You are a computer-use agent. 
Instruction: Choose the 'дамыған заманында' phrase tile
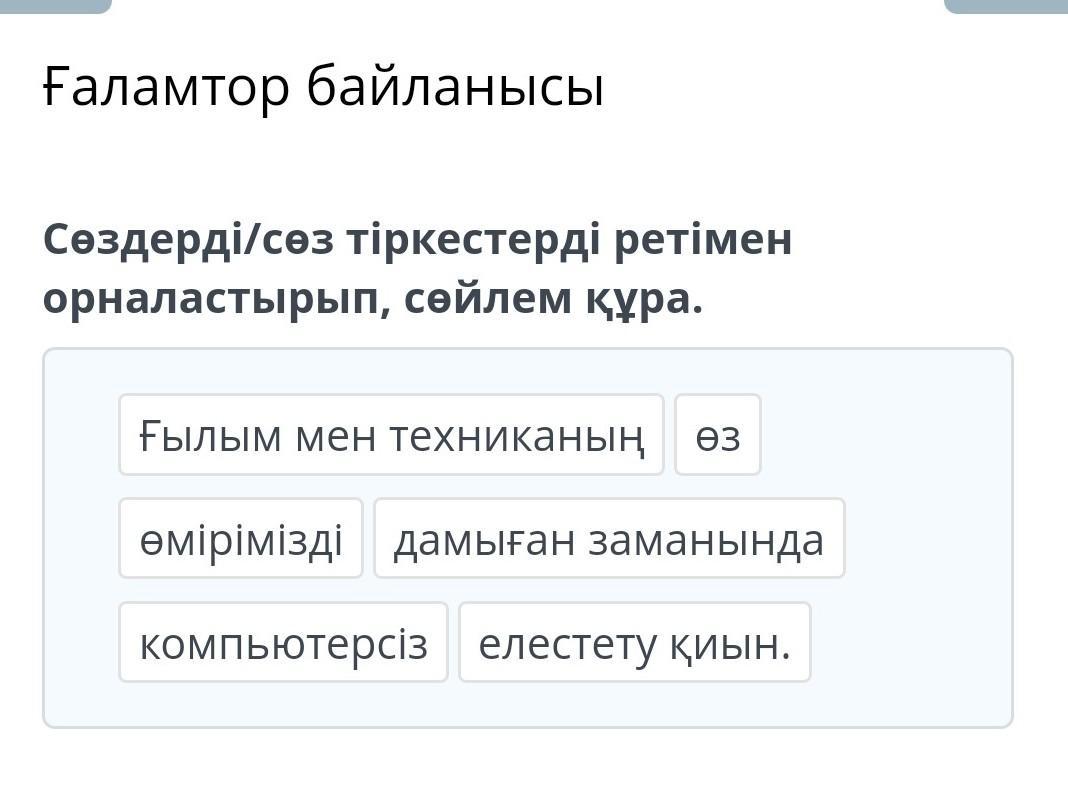click(x=609, y=539)
